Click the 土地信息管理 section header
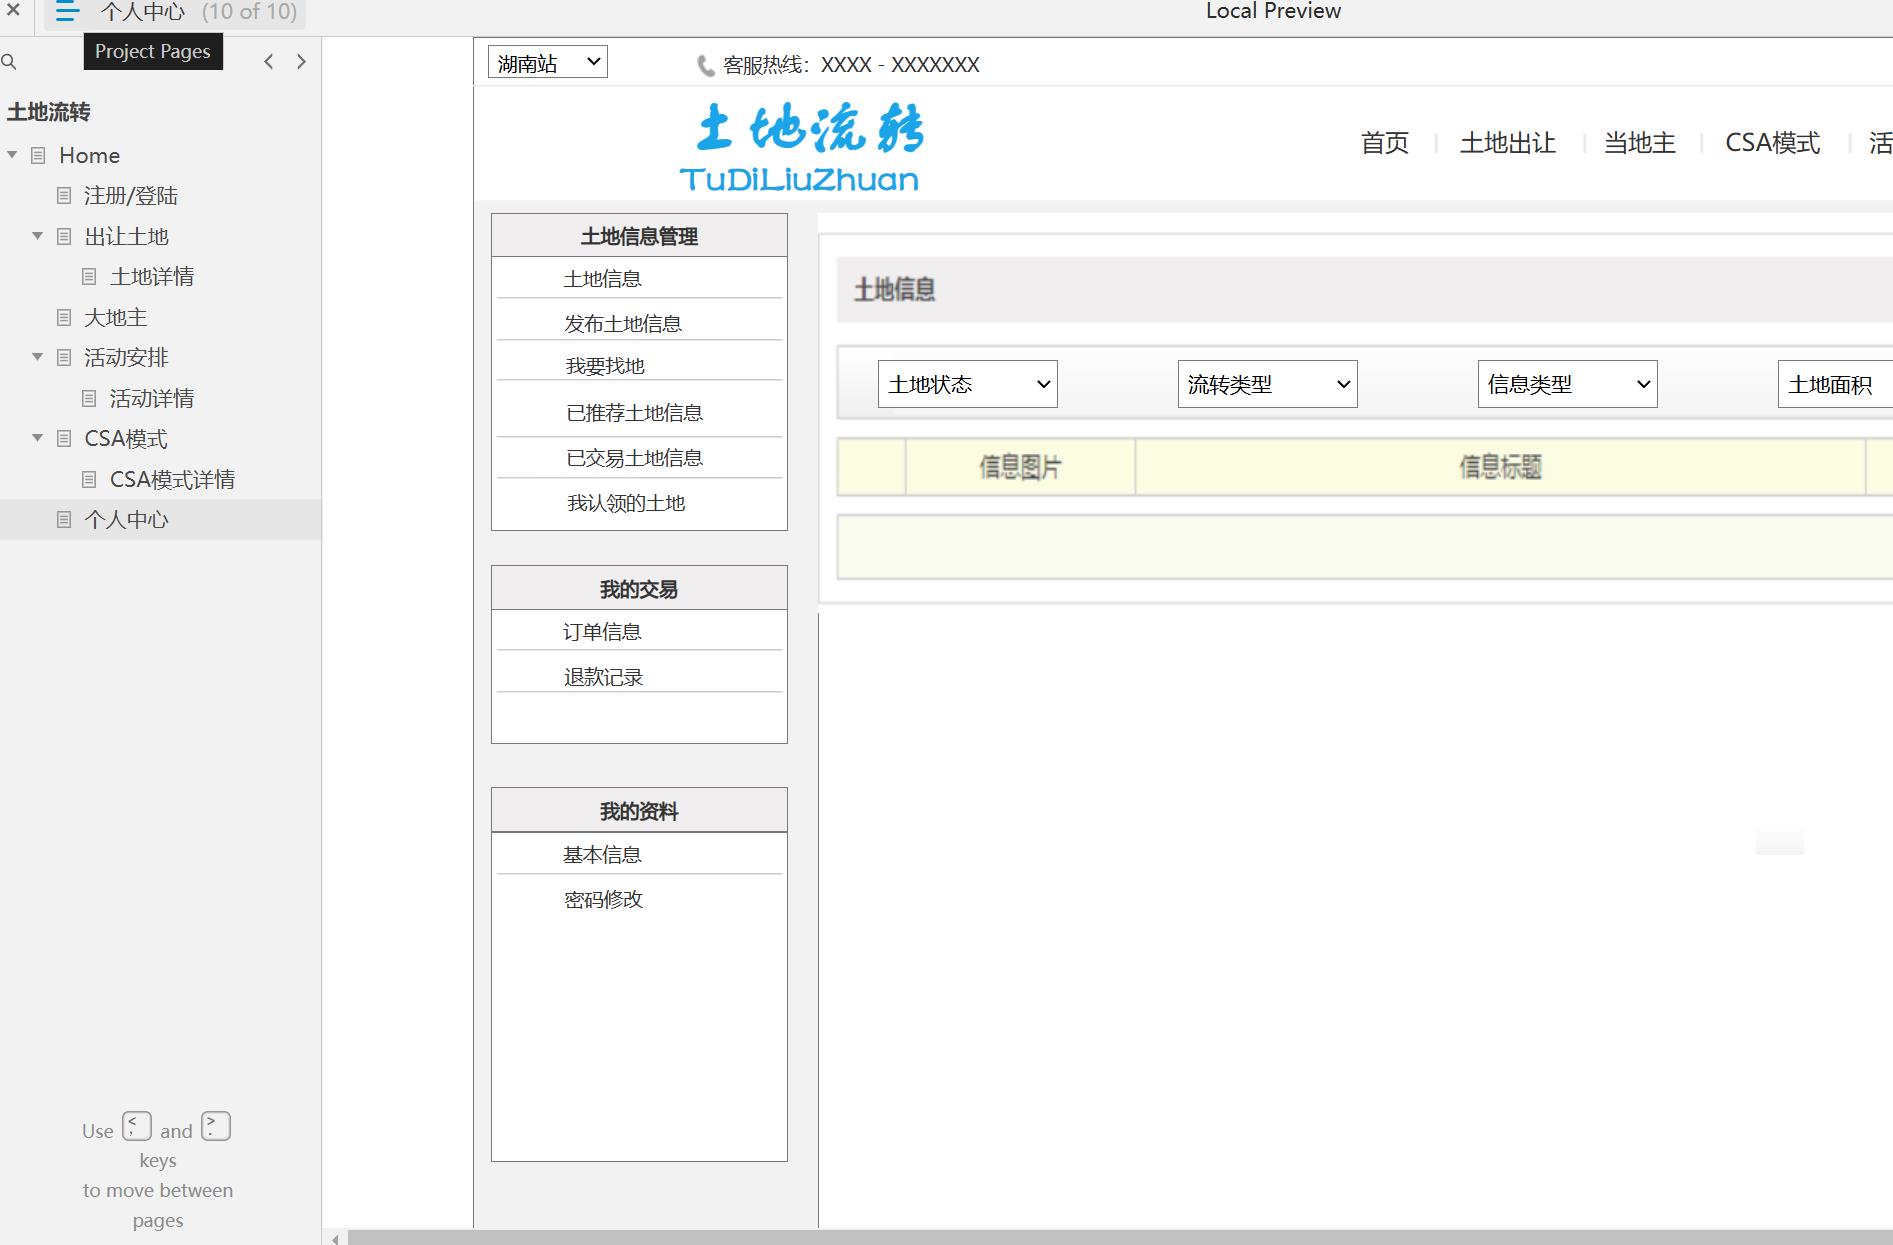 (639, 236)
